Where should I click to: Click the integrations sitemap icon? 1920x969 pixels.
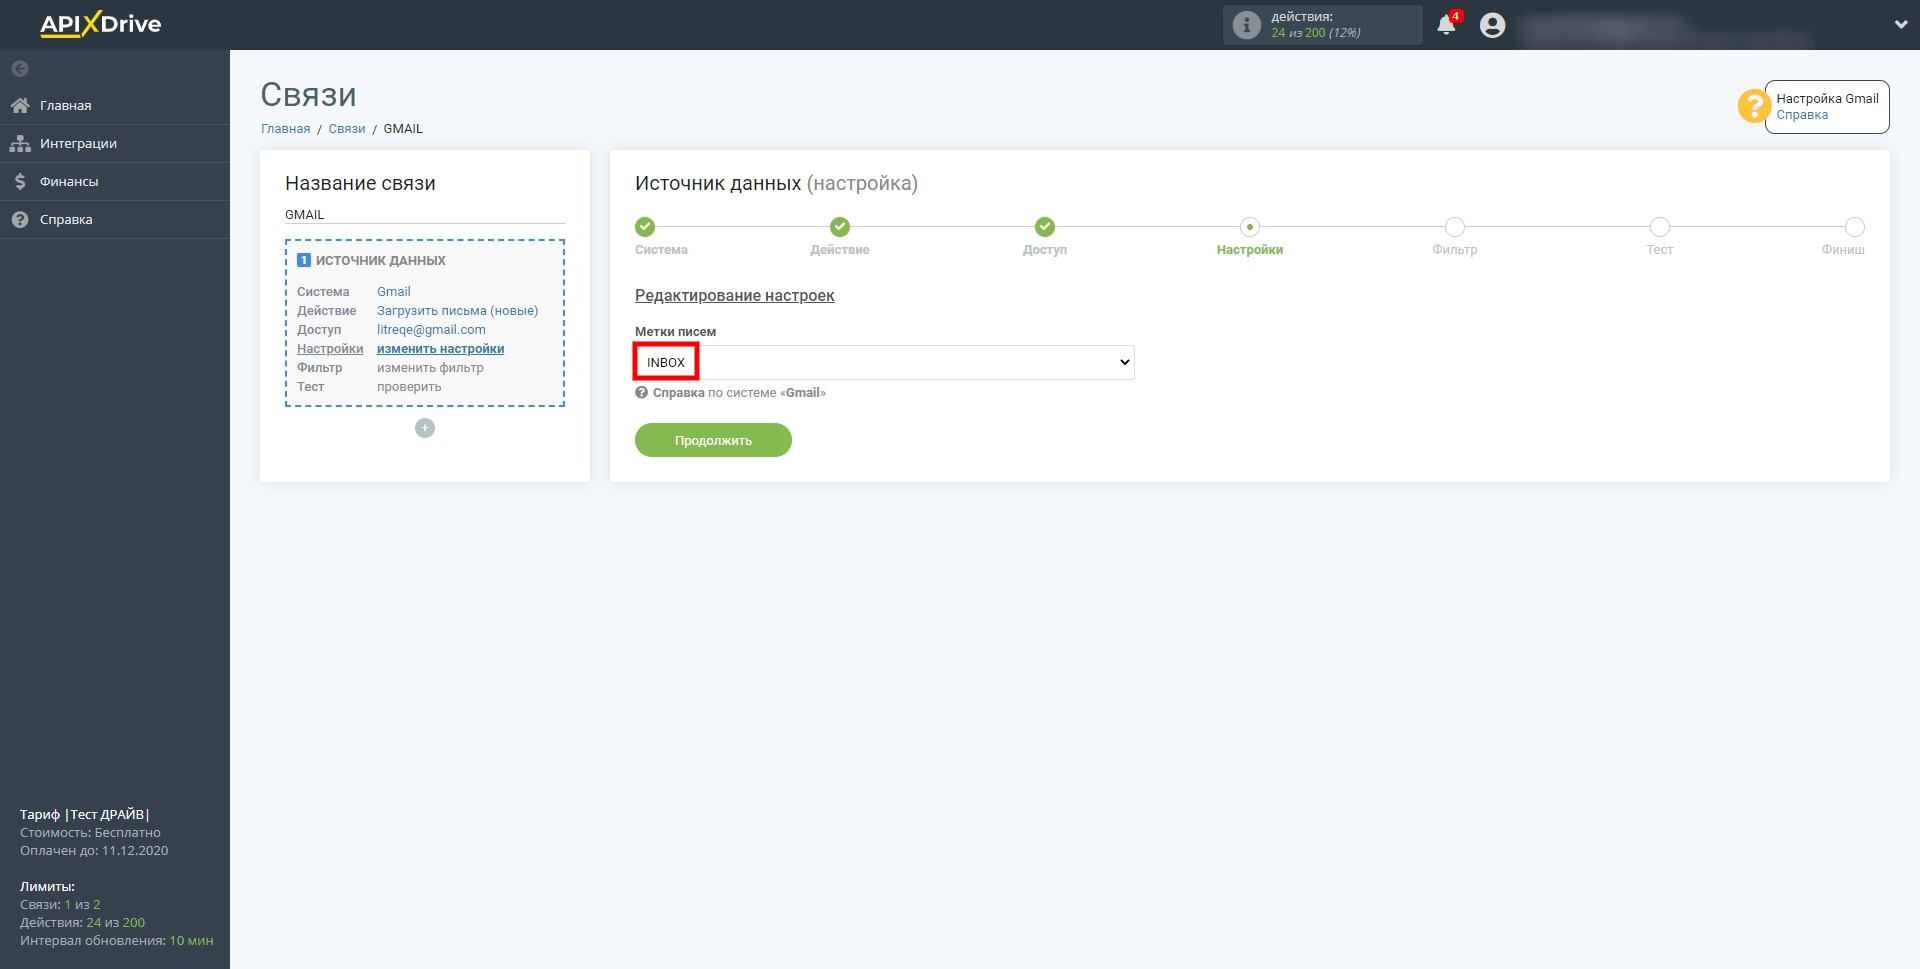pos(20,143)
